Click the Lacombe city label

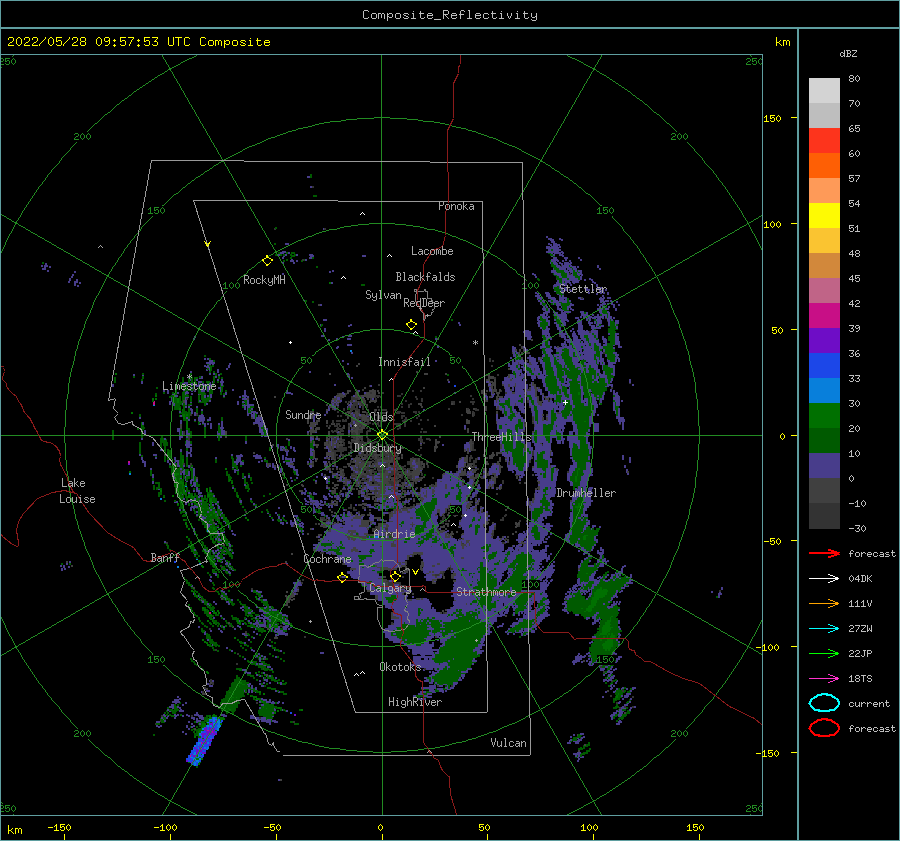tap(432, 251)
